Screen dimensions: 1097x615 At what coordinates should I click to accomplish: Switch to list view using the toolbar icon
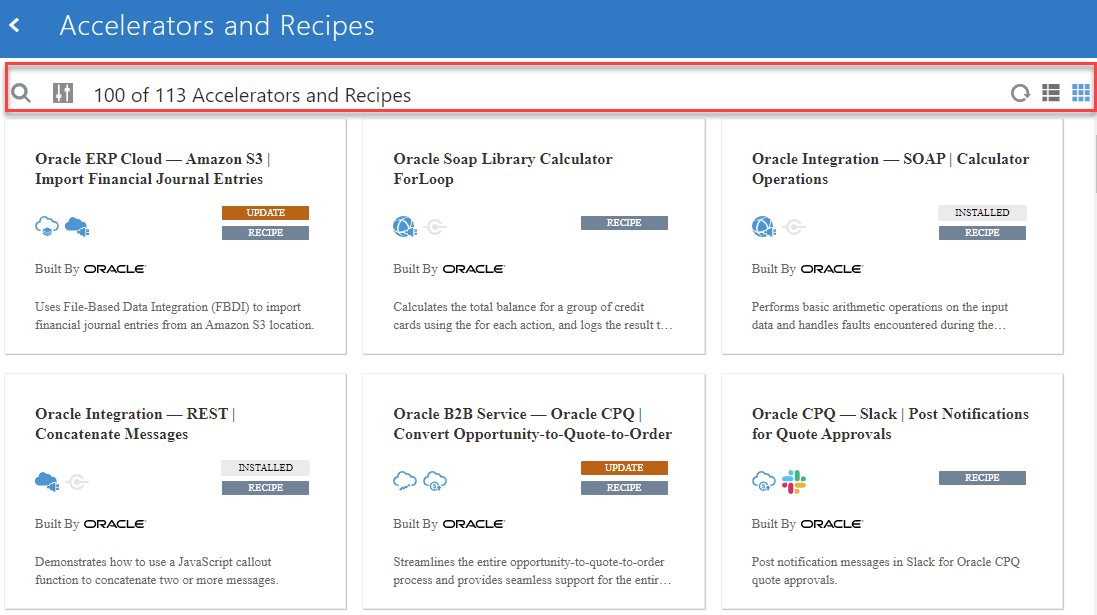(1050, 92)
